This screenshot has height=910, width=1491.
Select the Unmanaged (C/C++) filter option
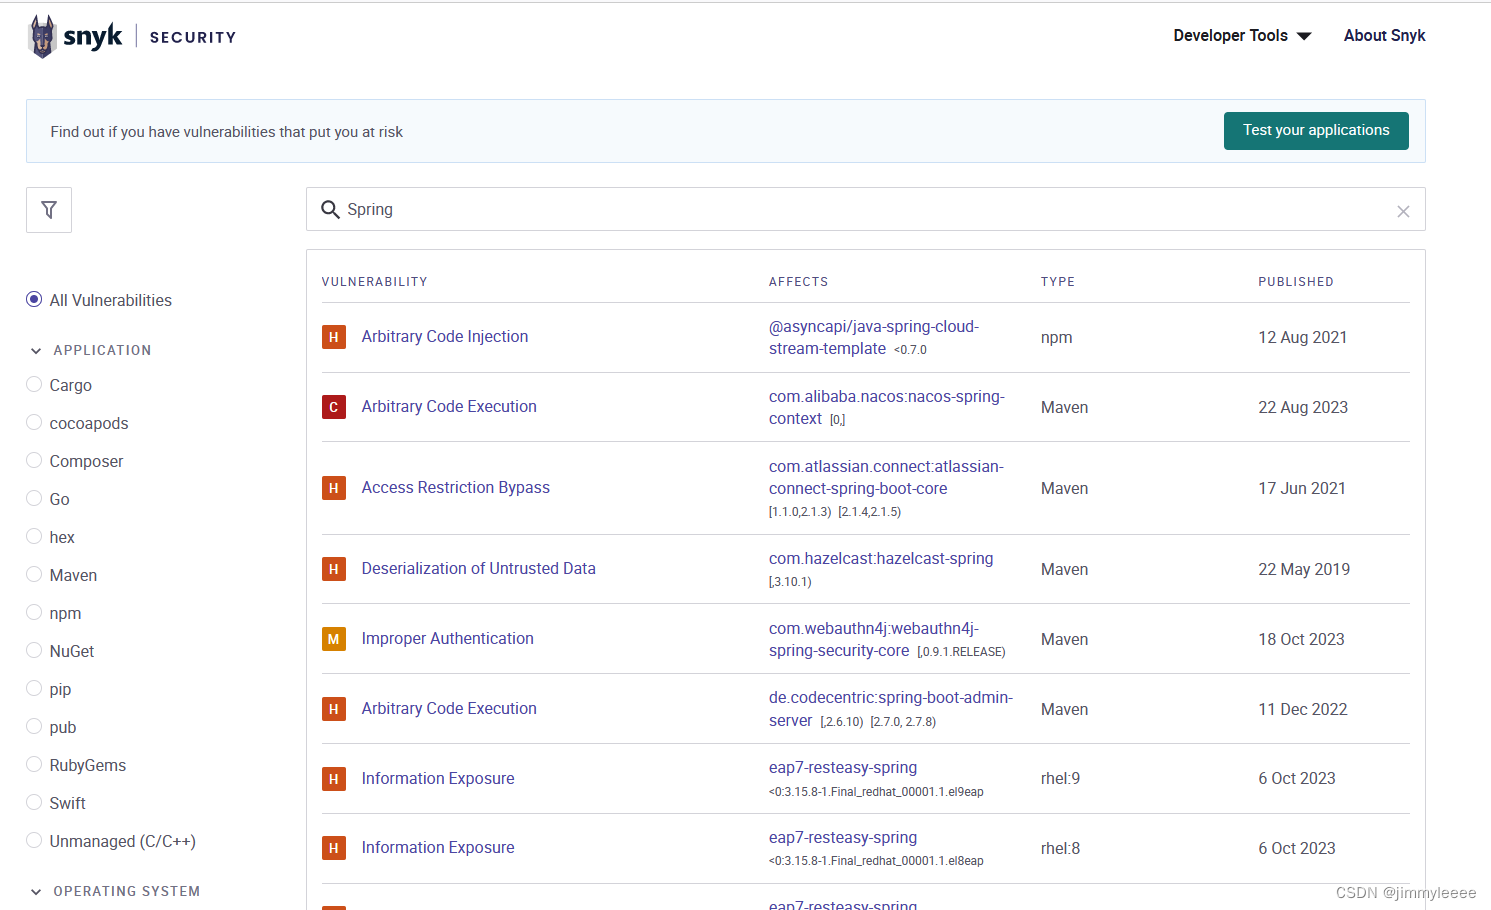(x=34, y=841)
